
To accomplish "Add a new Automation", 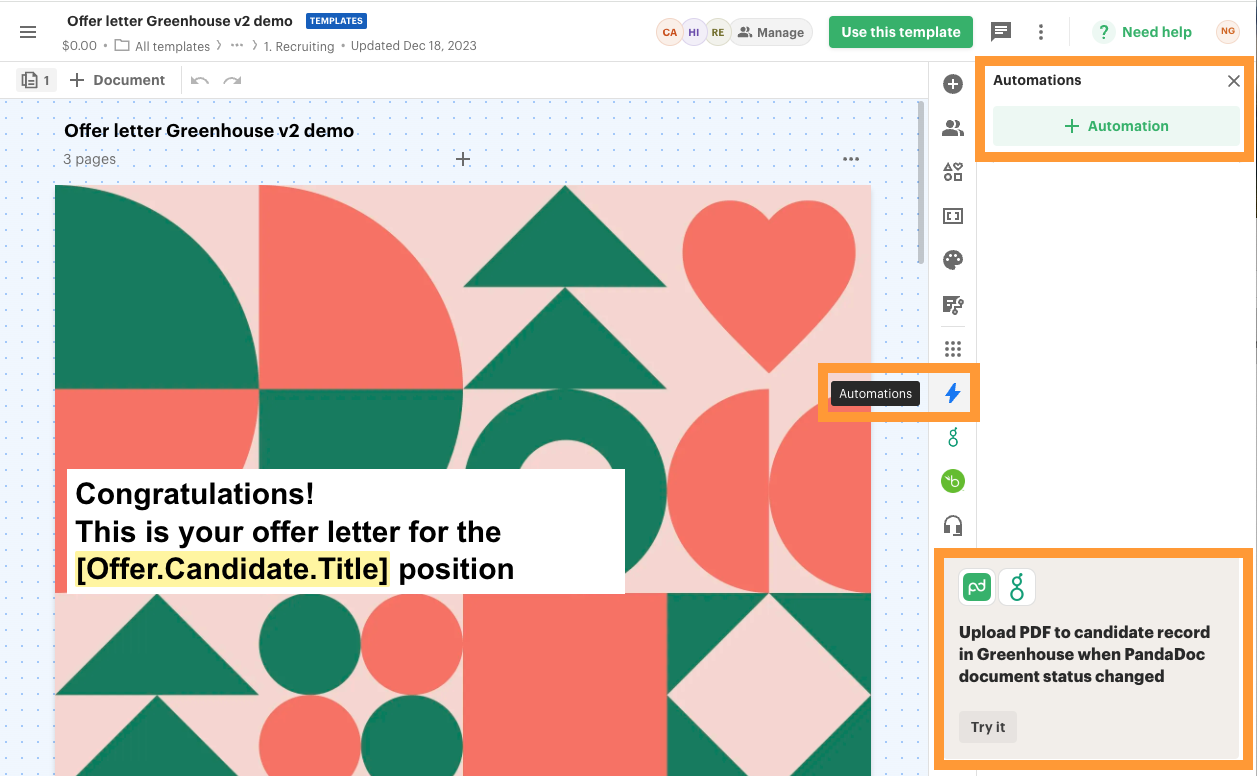I will tap(1116, 126).
